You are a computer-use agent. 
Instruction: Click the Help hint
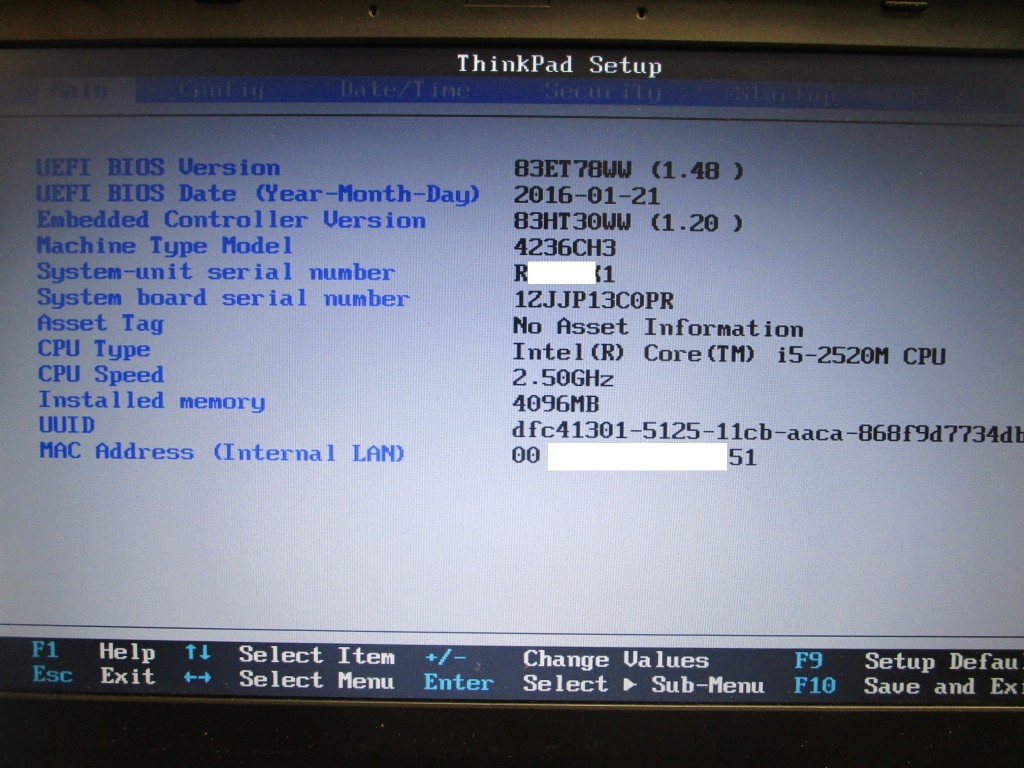tap(127, 652)
